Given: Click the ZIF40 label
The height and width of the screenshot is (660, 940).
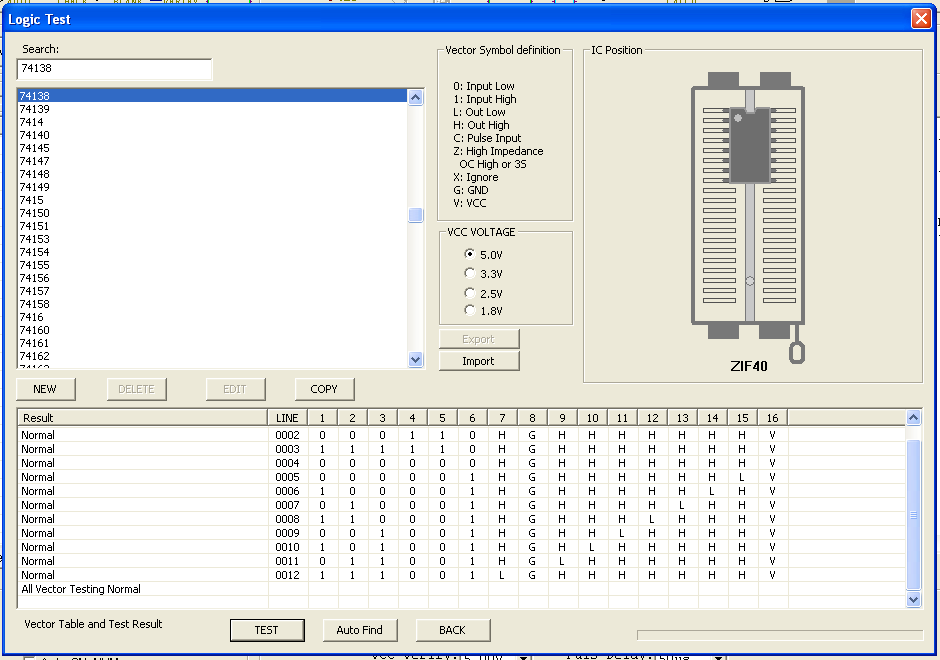Looking at the screenshot, I should point(749,366).
